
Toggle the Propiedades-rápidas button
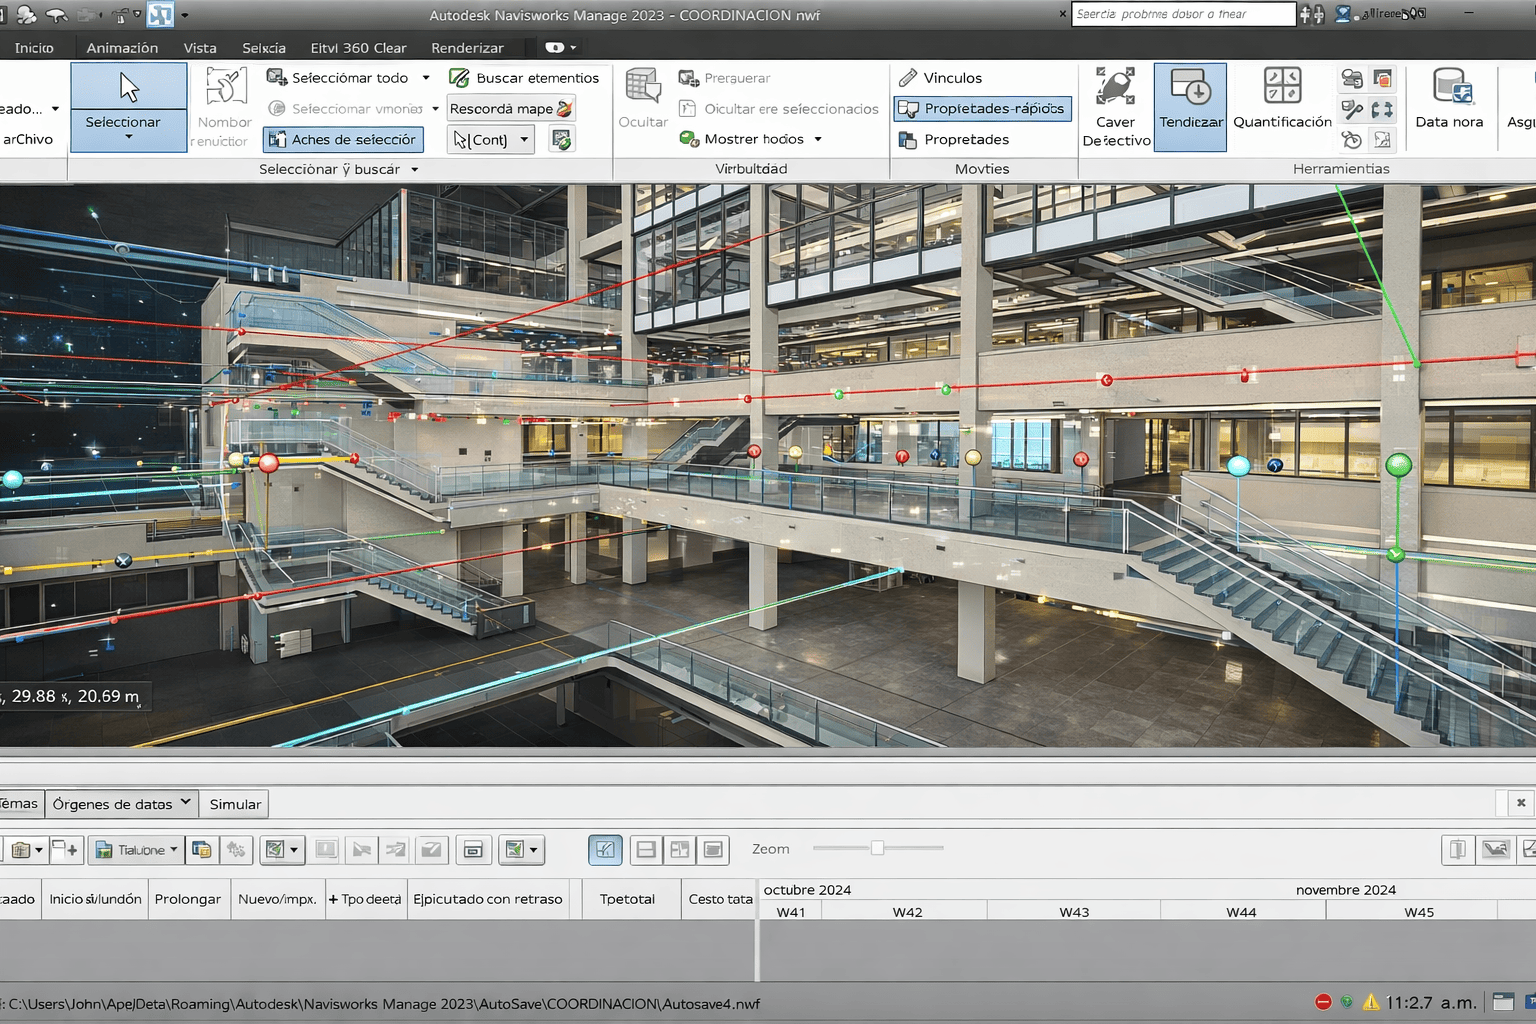982,108
